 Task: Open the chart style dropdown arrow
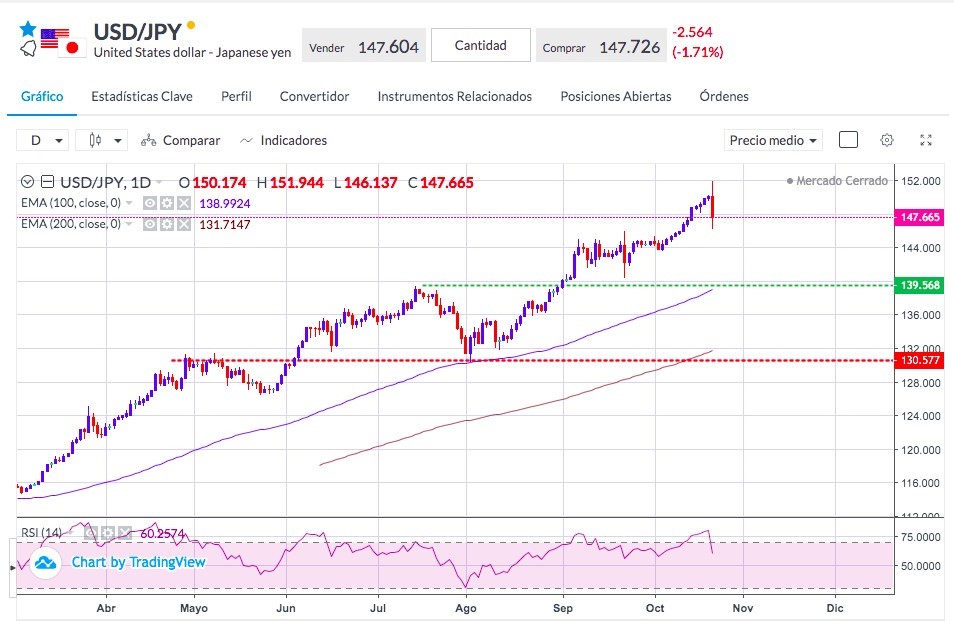[x=118, y=141]
